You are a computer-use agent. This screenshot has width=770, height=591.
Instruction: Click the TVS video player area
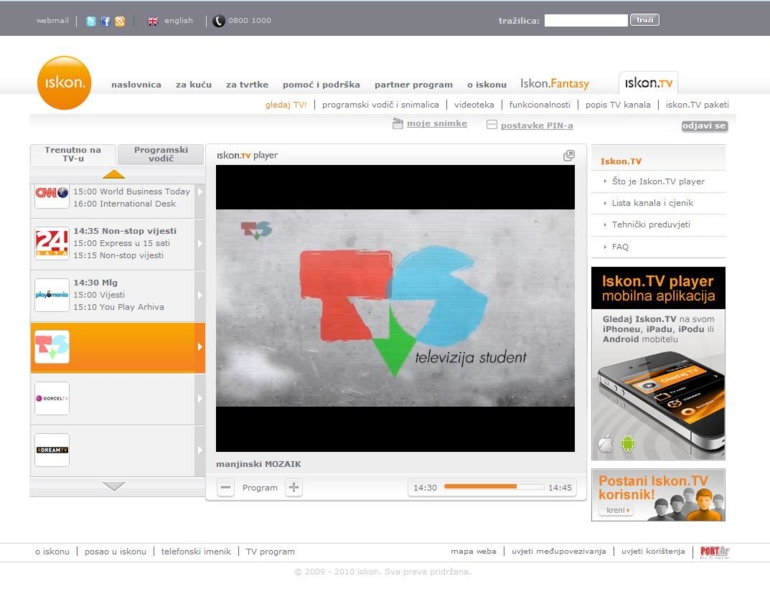(395, 309)
